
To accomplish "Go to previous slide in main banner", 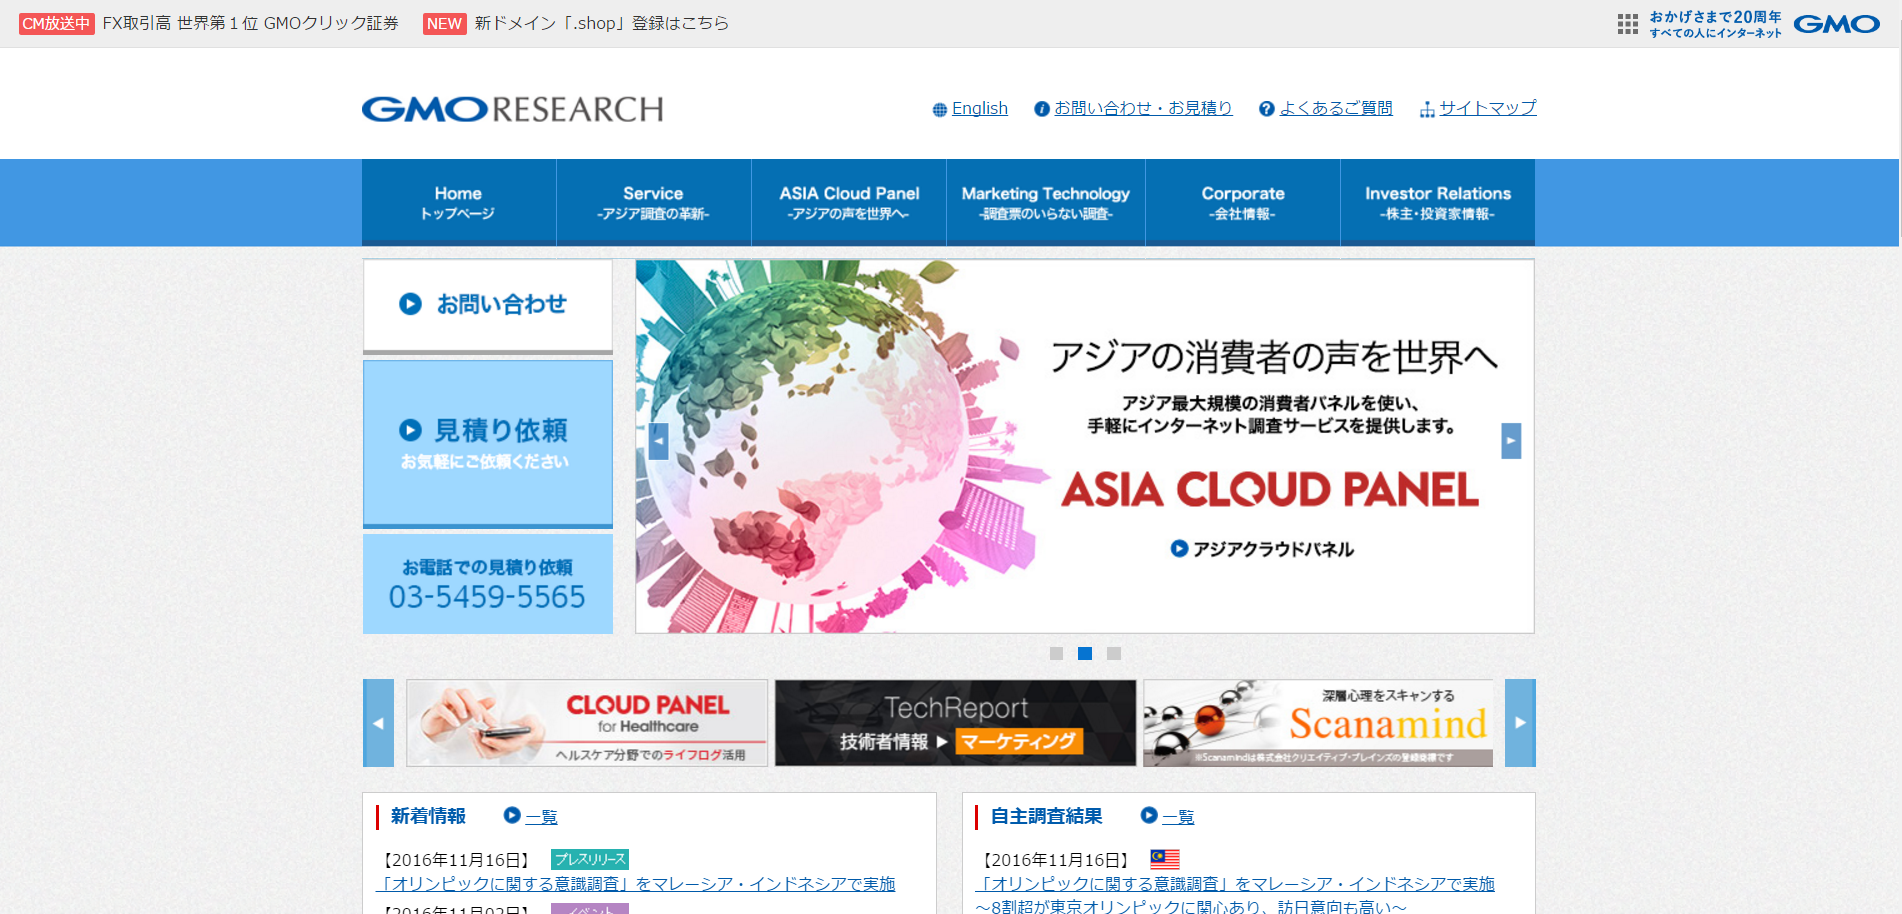I will (x=658, y=441).
